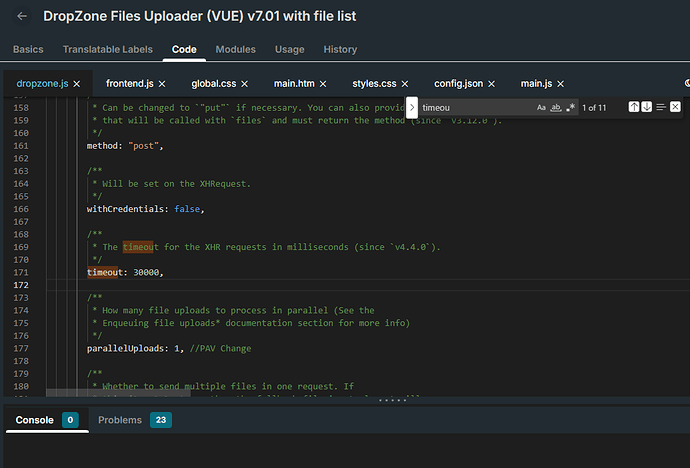Switch to the Modules tab
The width and height of the screenshot is (690, 468).
click(235, 49)
